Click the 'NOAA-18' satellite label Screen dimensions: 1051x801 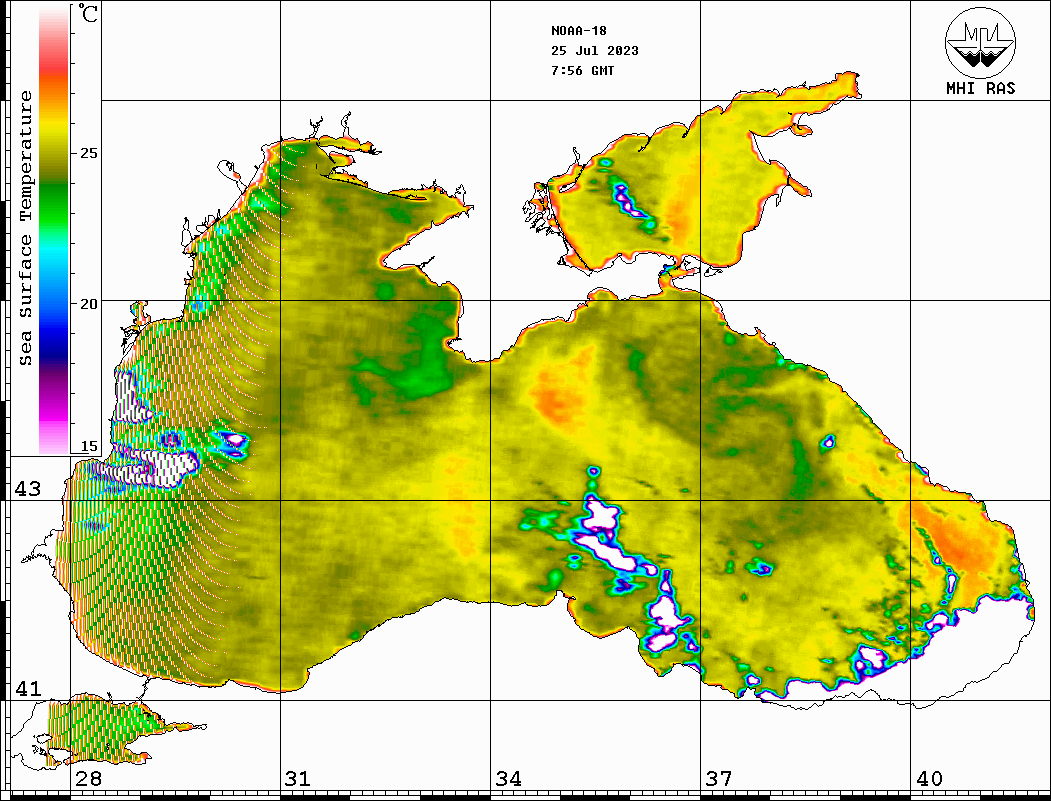tap(578, 31)
